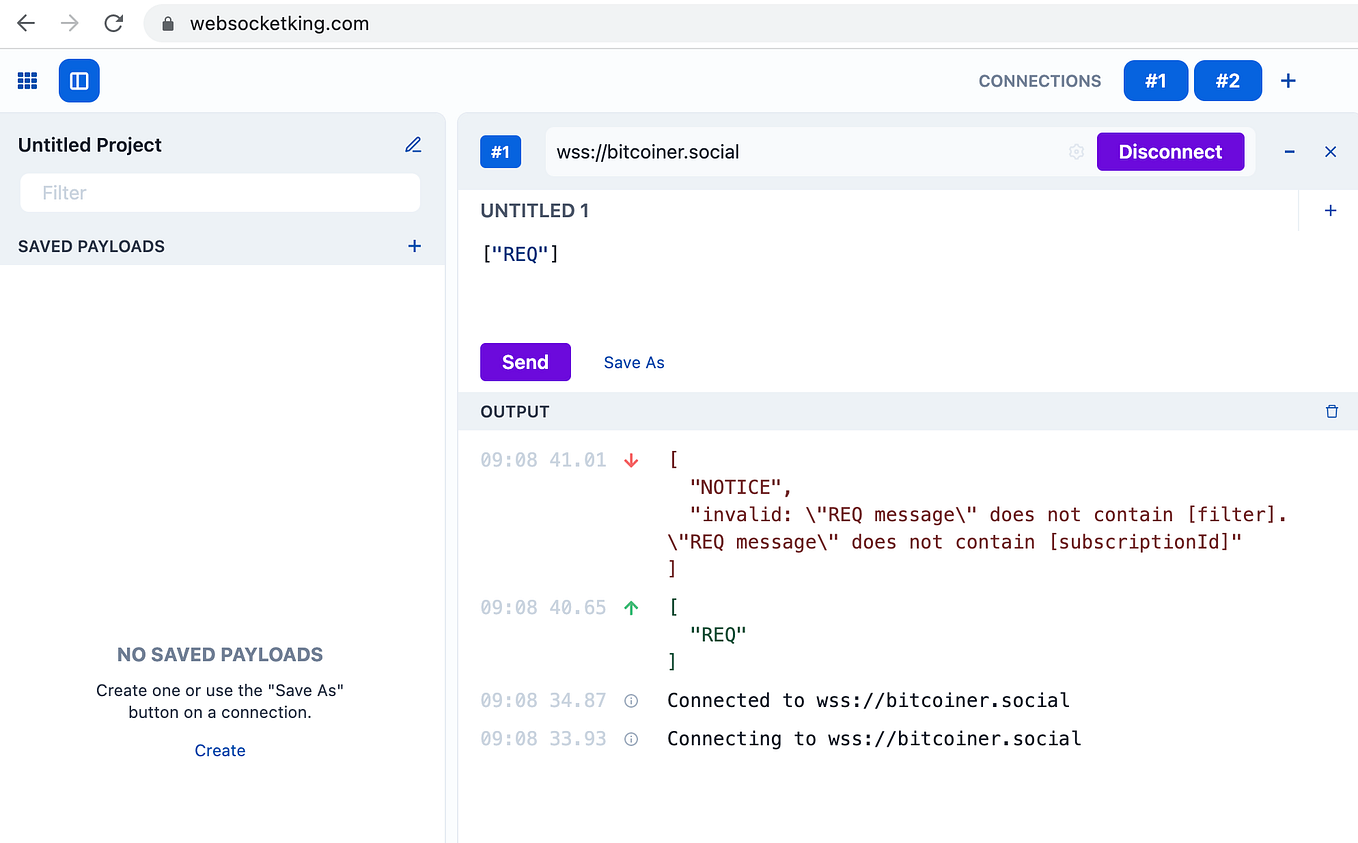
Task: Expand the outgoing REQ message entry
Action: (x=631, y=607)
